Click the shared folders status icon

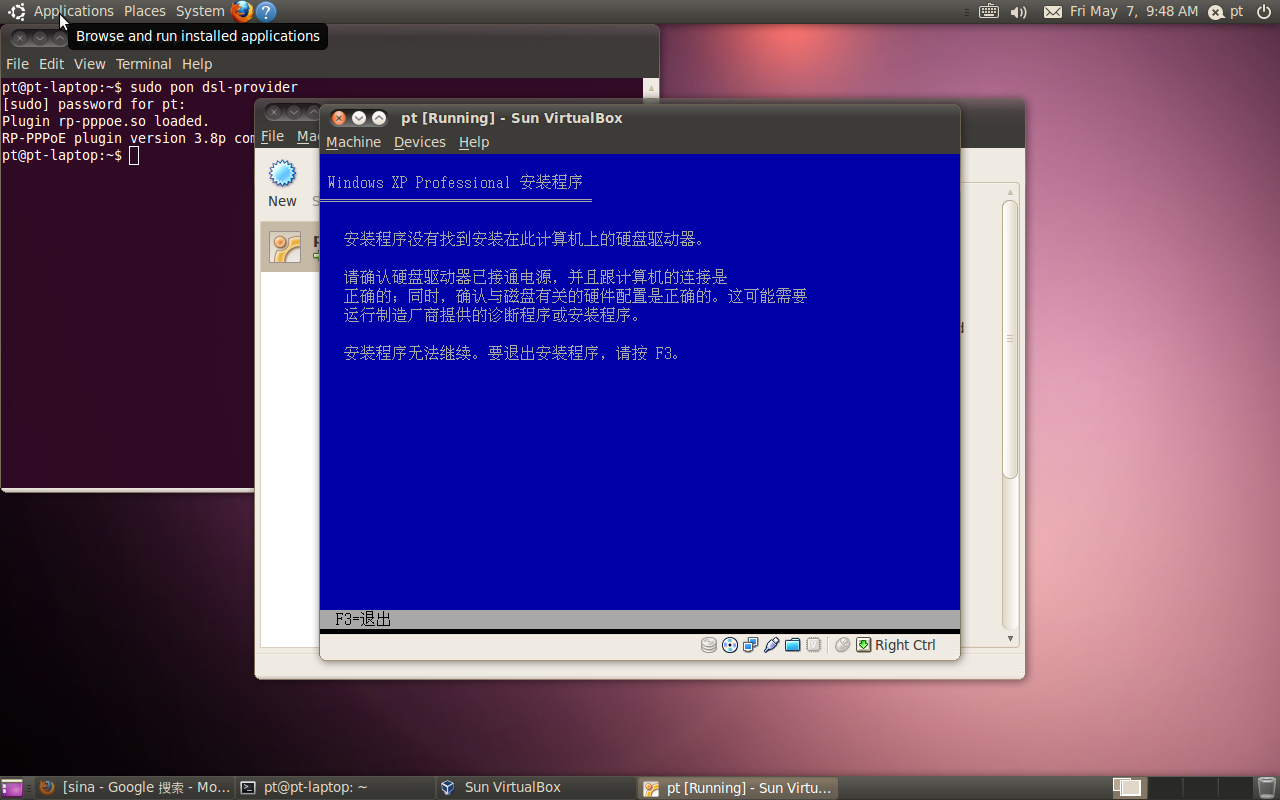[793, 645]
